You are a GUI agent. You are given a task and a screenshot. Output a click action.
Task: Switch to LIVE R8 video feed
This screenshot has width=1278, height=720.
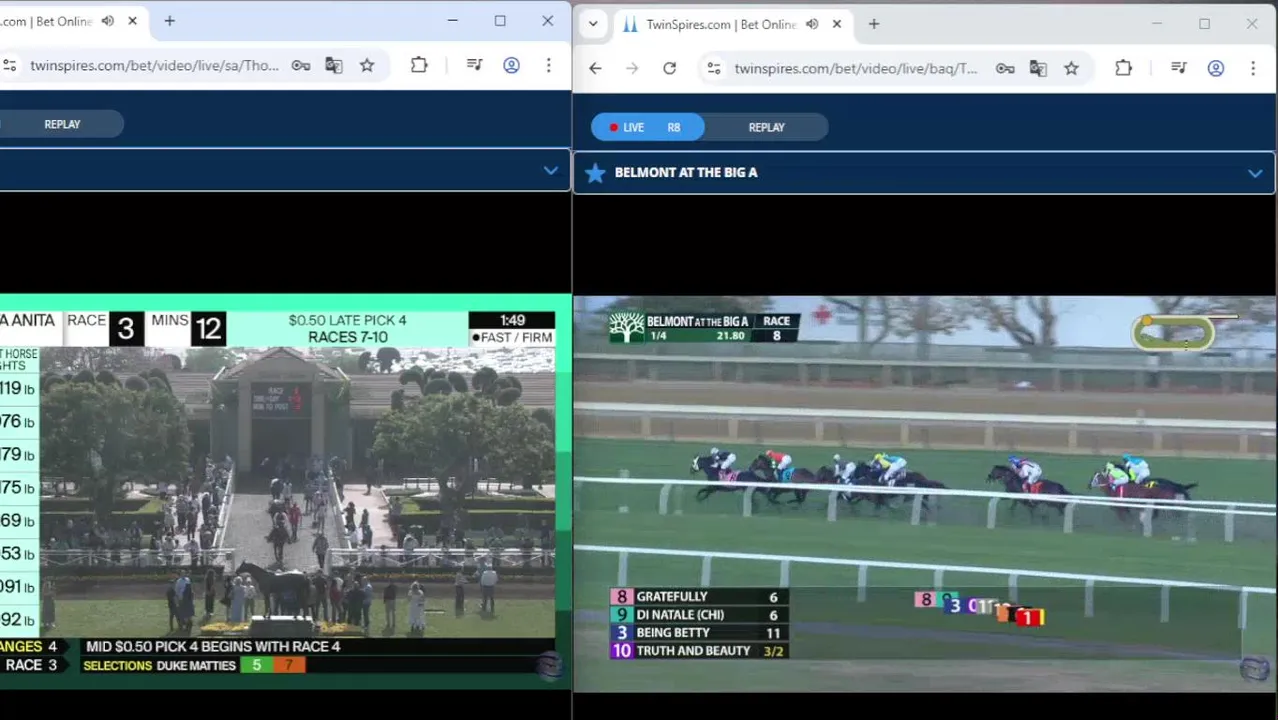pos(647,127)
